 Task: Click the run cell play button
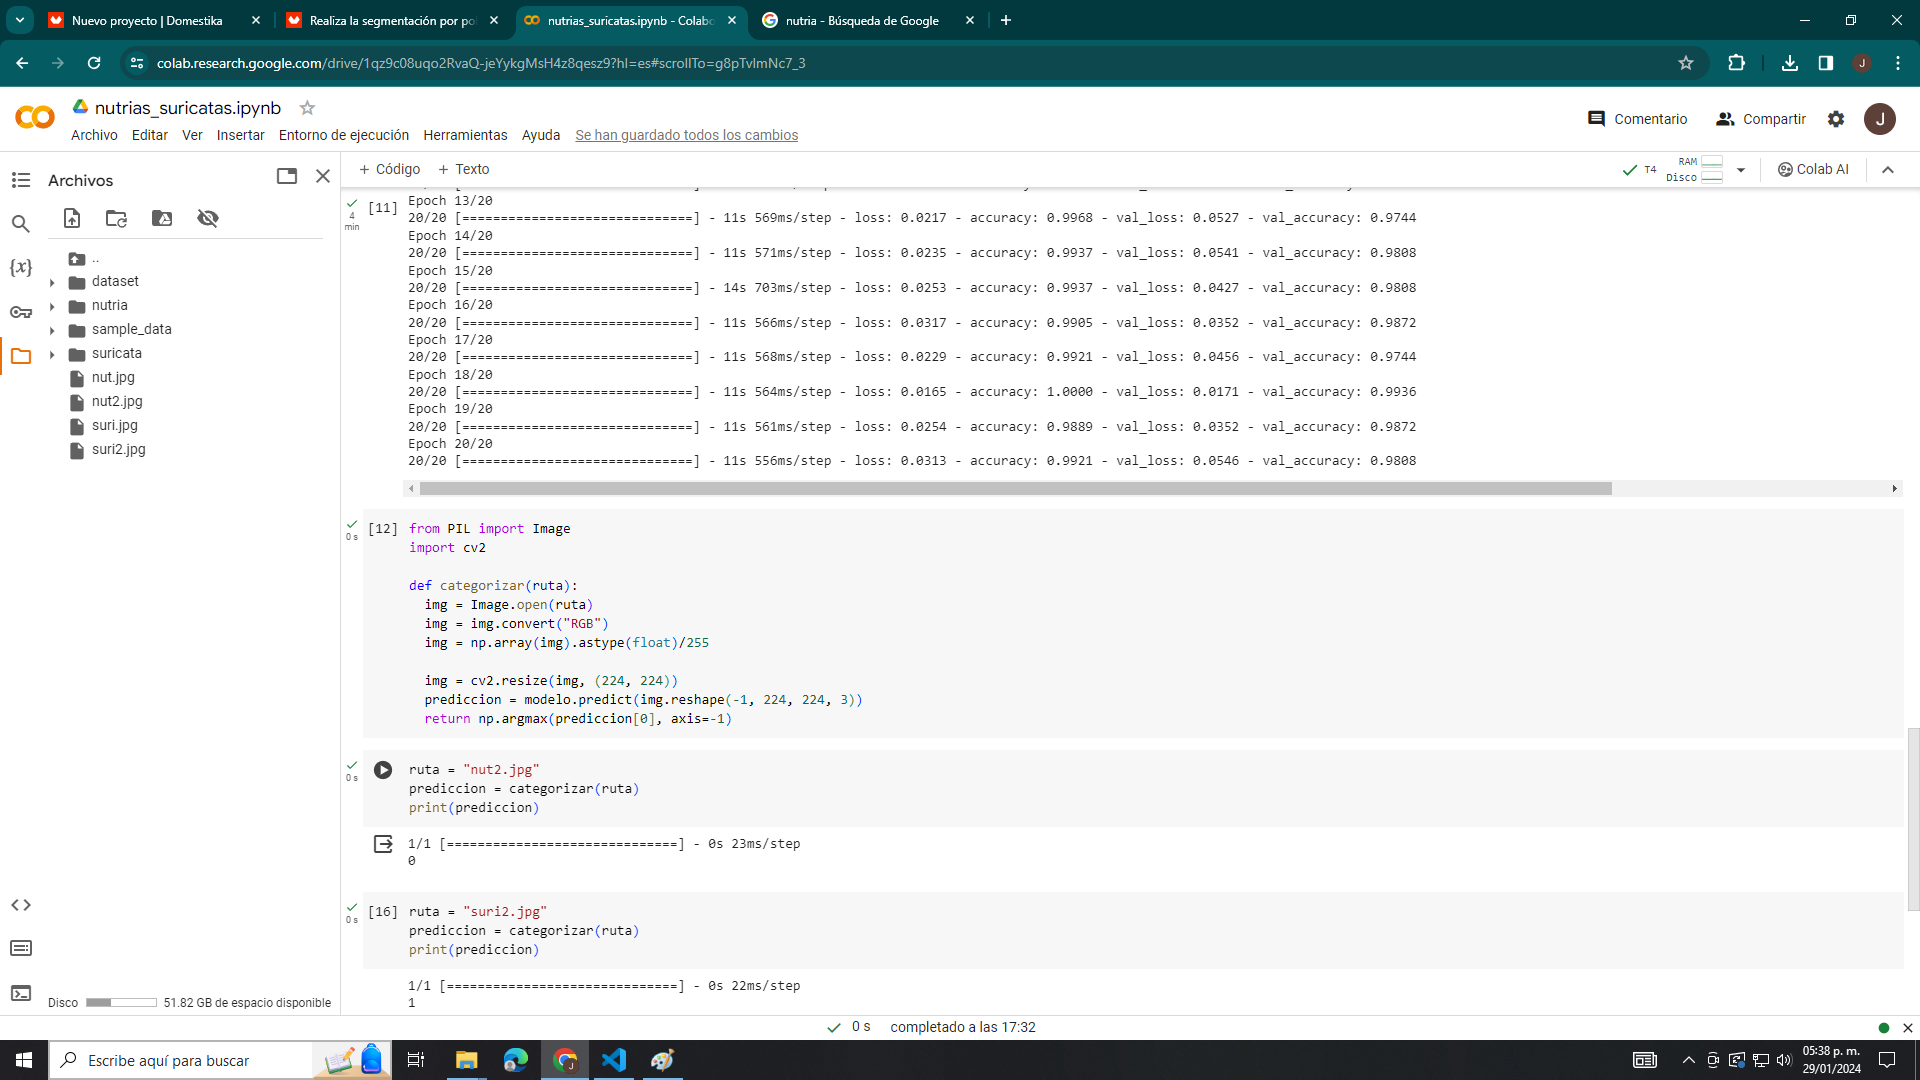383,770
